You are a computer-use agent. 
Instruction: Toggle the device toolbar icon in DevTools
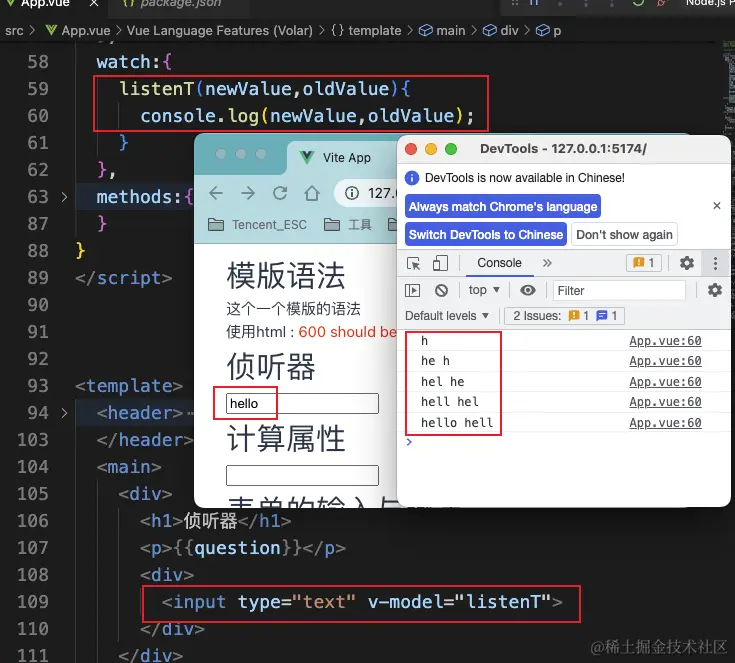pos(440,263)
